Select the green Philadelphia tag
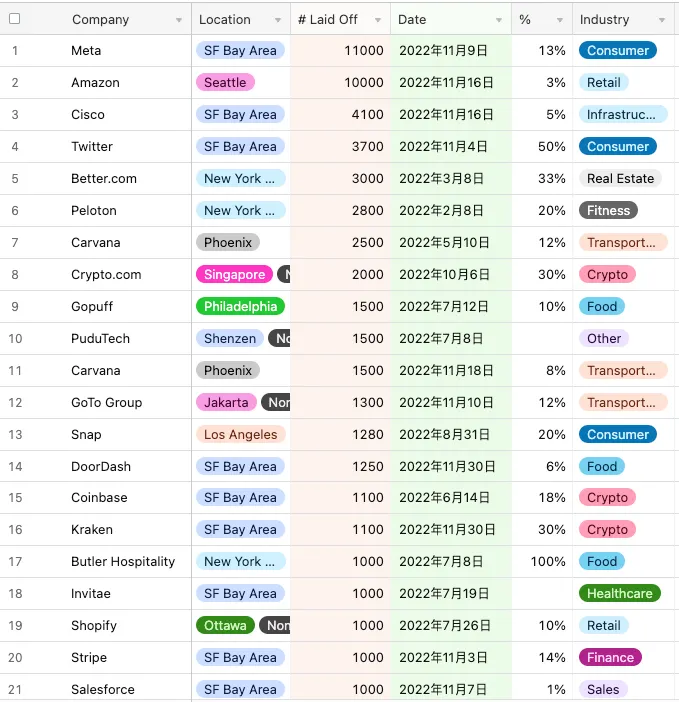This screenshot has height=702, width=679. (240, 307)
